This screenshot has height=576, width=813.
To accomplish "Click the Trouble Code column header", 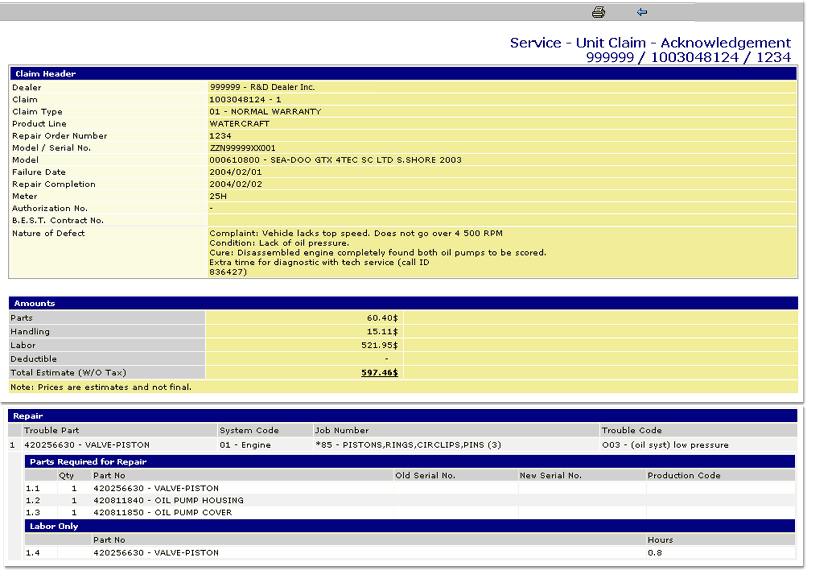I will (632, 430).
